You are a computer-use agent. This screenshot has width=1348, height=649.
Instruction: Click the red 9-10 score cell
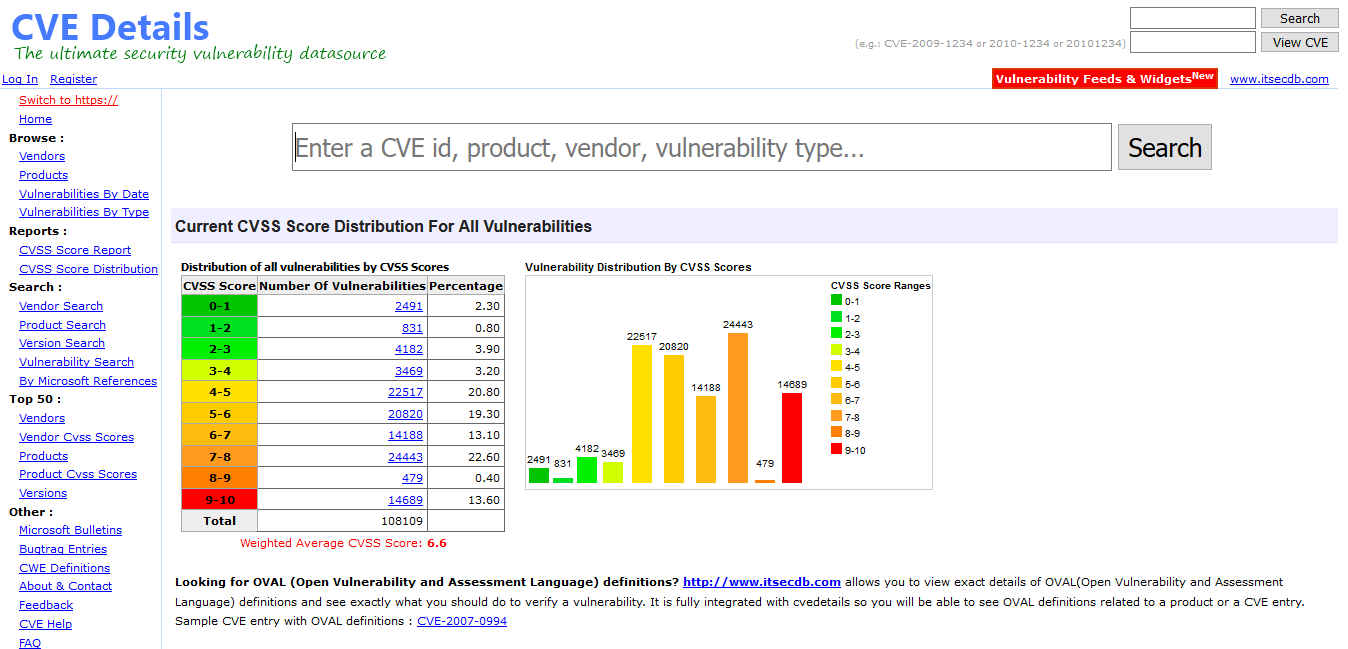219,499
